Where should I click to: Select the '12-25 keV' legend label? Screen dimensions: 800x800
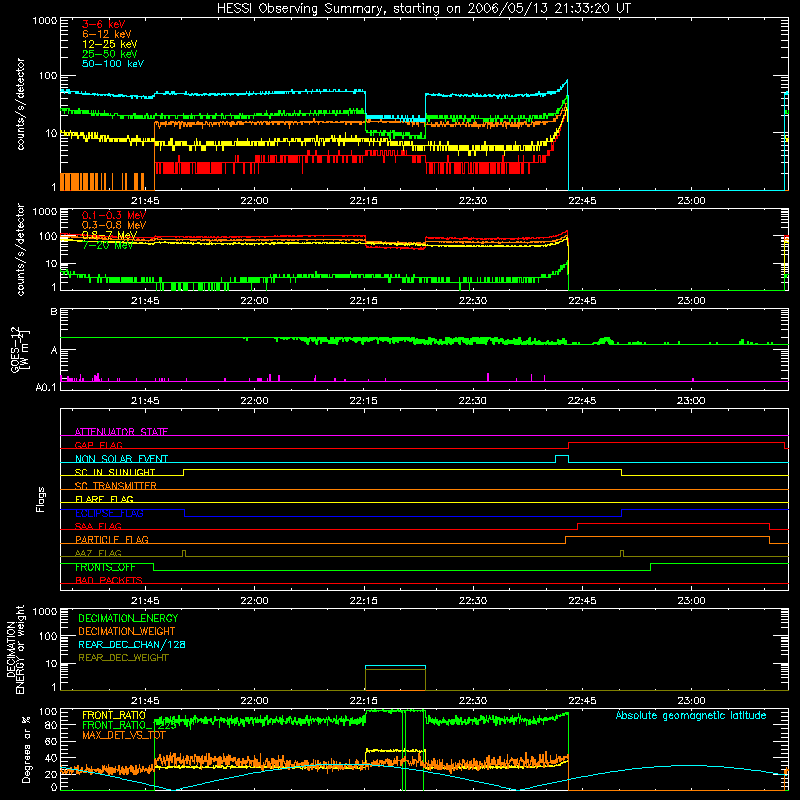(110, 44)
